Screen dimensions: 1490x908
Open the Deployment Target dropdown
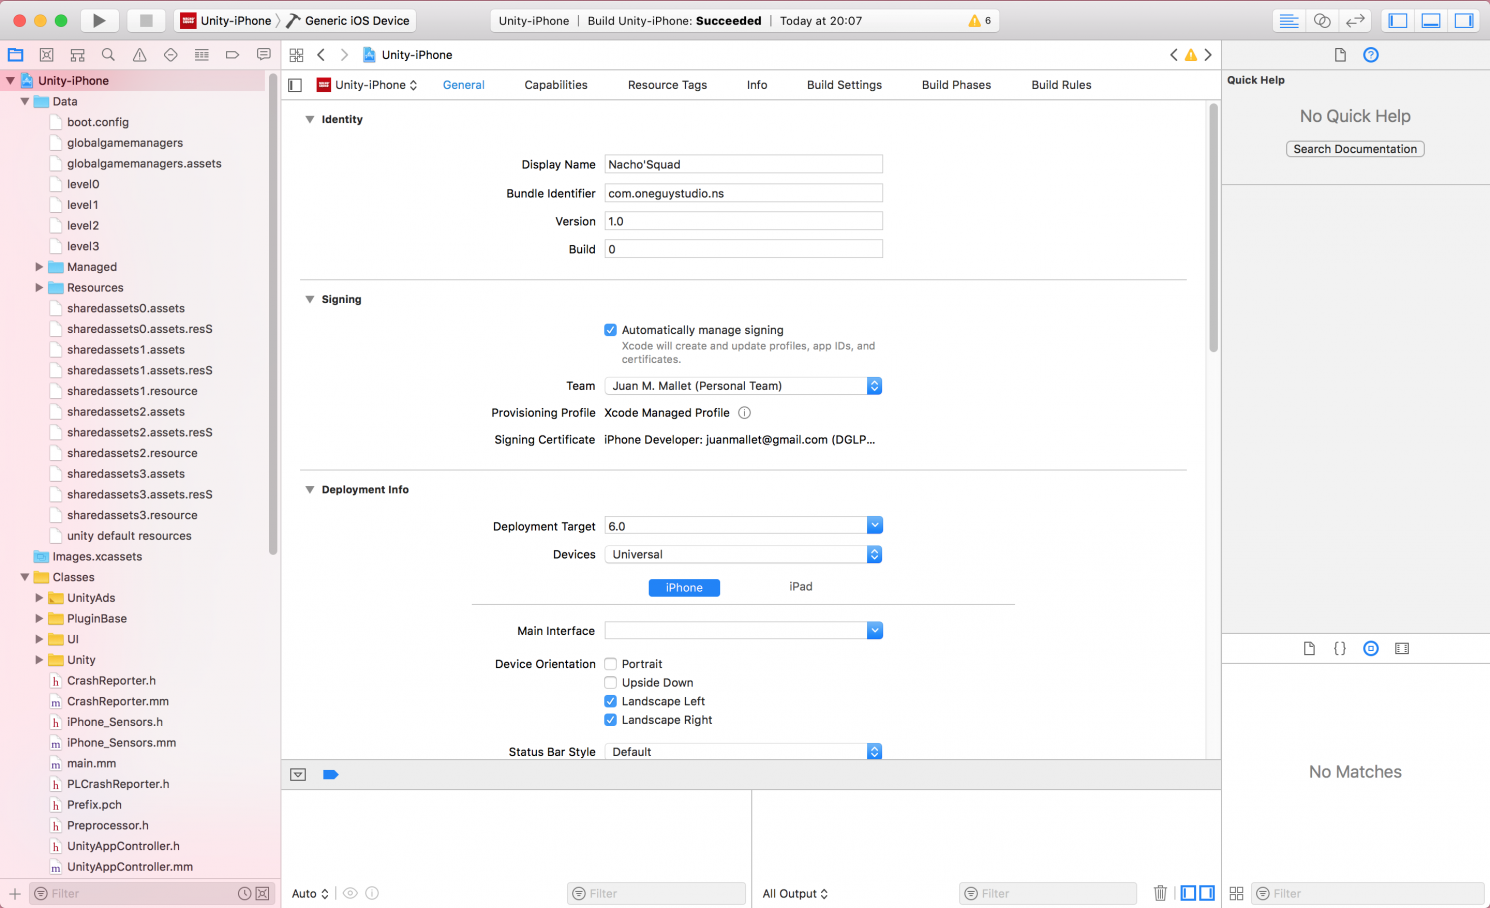coord(743,526)
